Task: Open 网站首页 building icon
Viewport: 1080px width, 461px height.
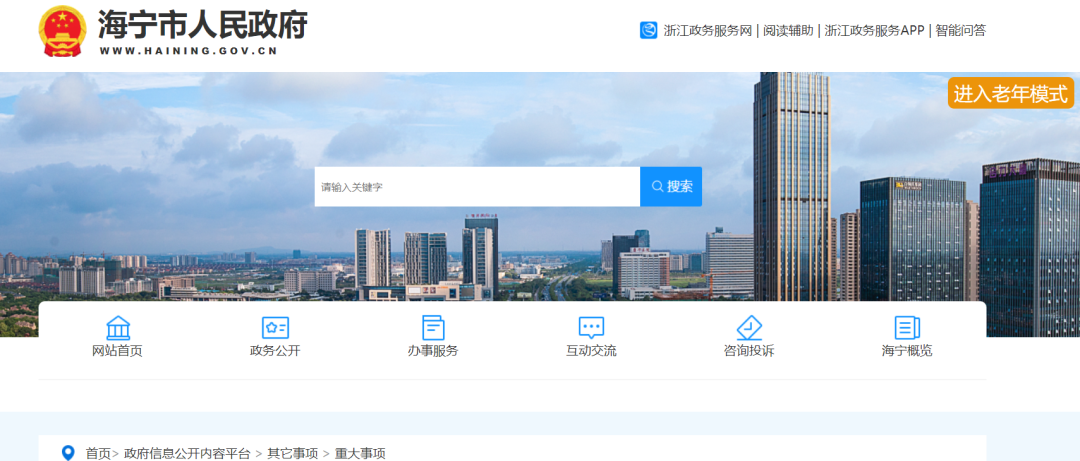Action: coord(117,327)
